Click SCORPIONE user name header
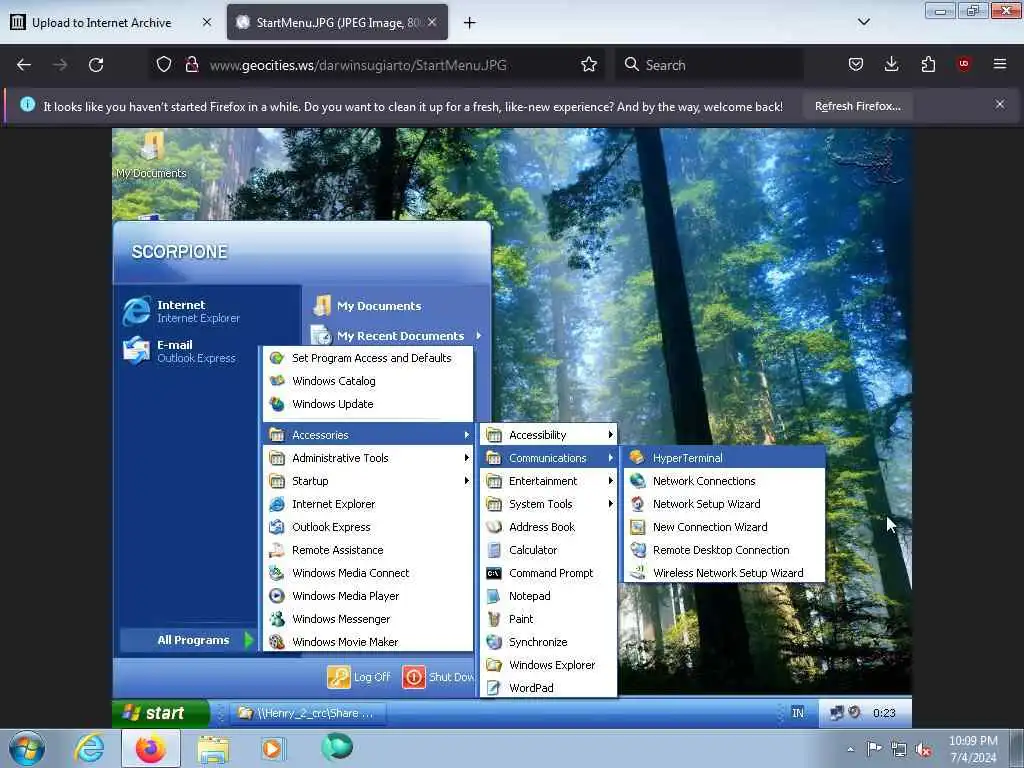Screen dimensions: 1024x768 click(180, 252)
